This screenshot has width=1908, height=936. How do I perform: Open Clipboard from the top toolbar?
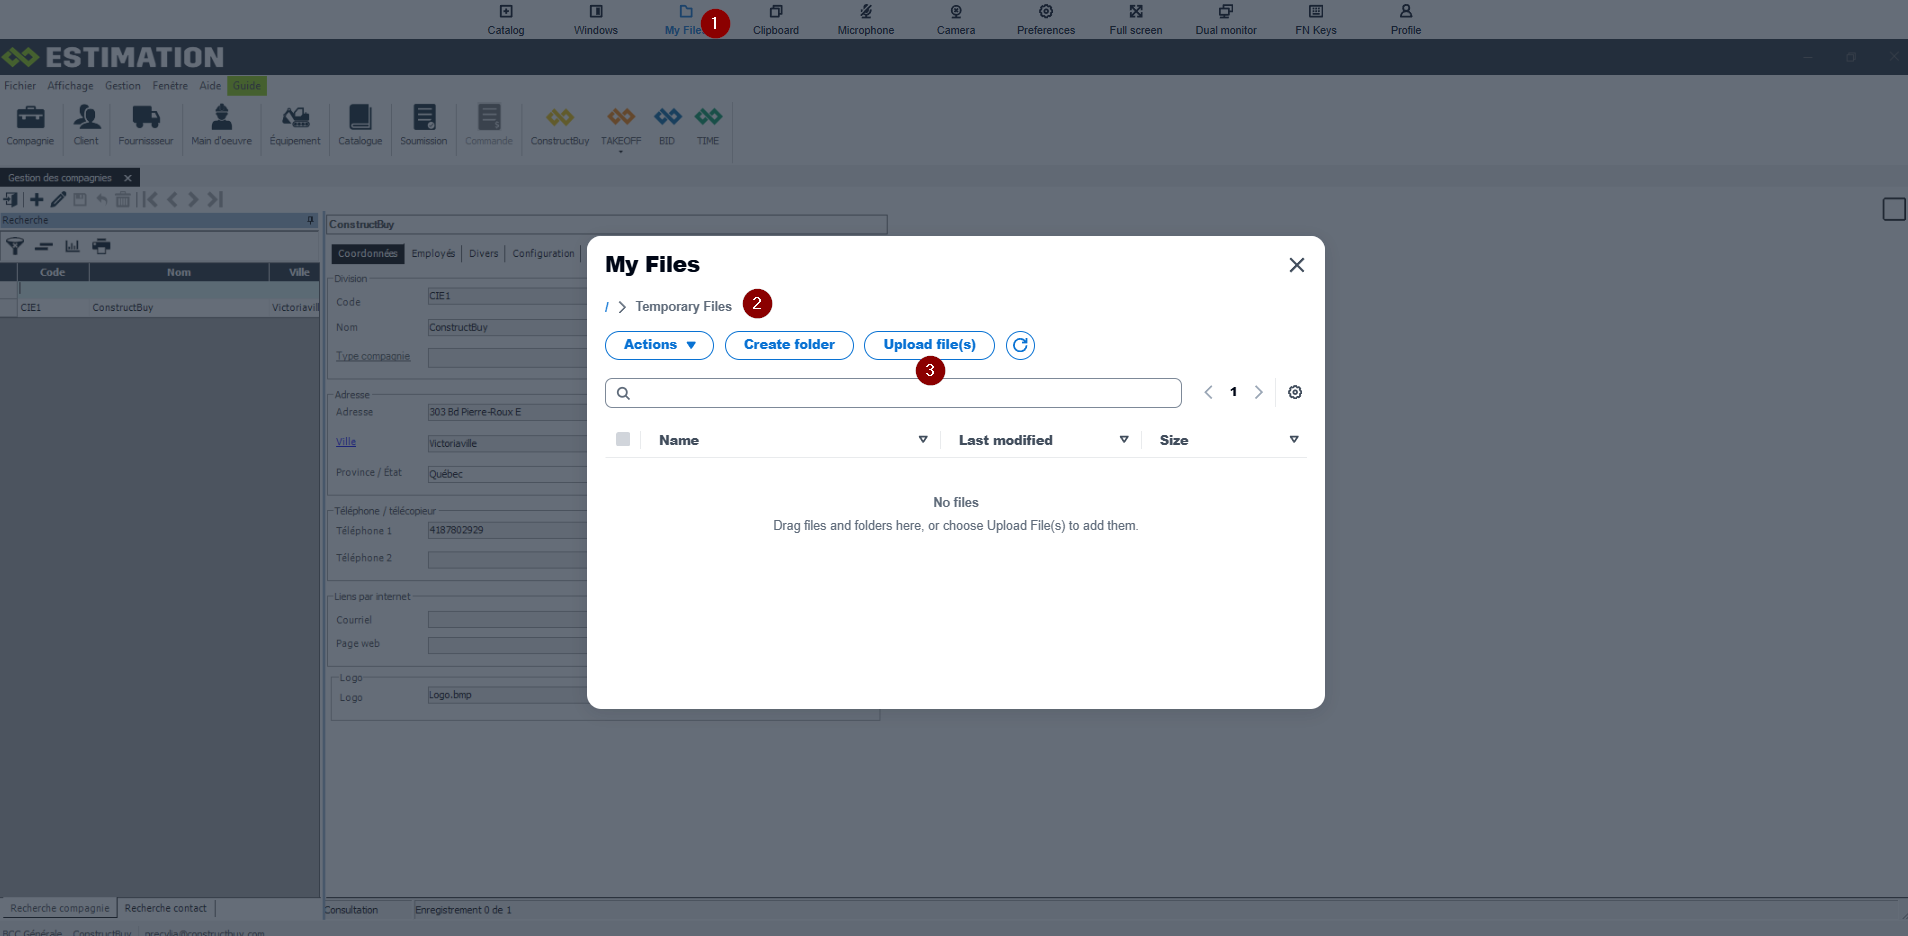776,19
